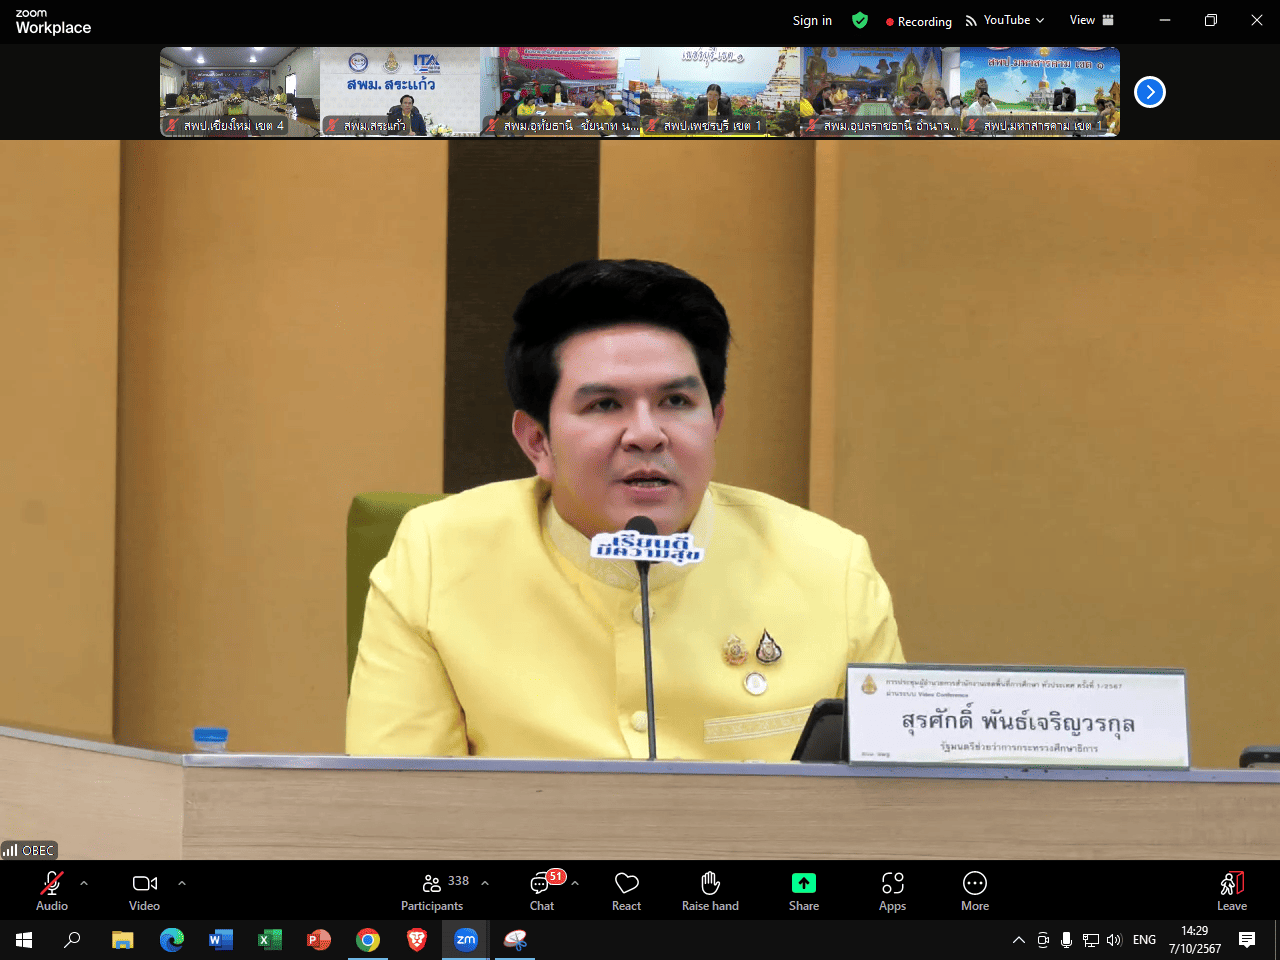Select the สพม.สระแก้ว participant thumbnail
The height and width of the screenshot is (960, 1280).
coord(400,92)
